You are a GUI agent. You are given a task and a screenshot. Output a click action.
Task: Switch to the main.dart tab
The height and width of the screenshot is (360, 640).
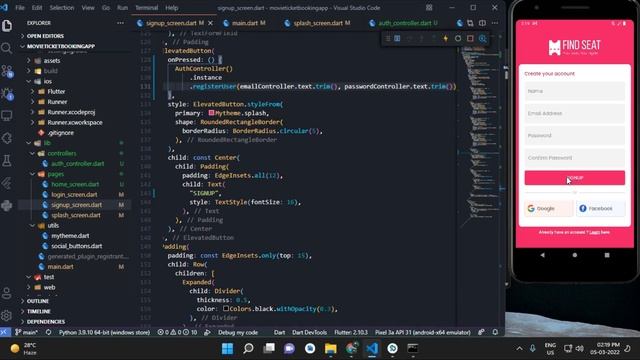(244, 23)
